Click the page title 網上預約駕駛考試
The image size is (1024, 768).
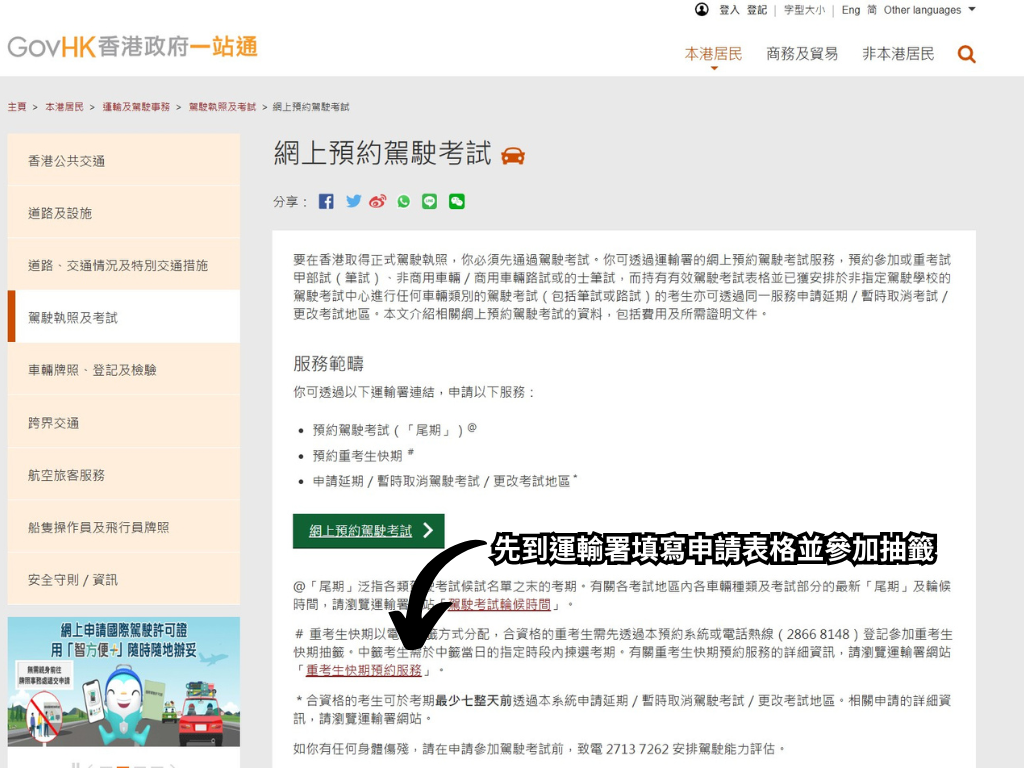383,153
